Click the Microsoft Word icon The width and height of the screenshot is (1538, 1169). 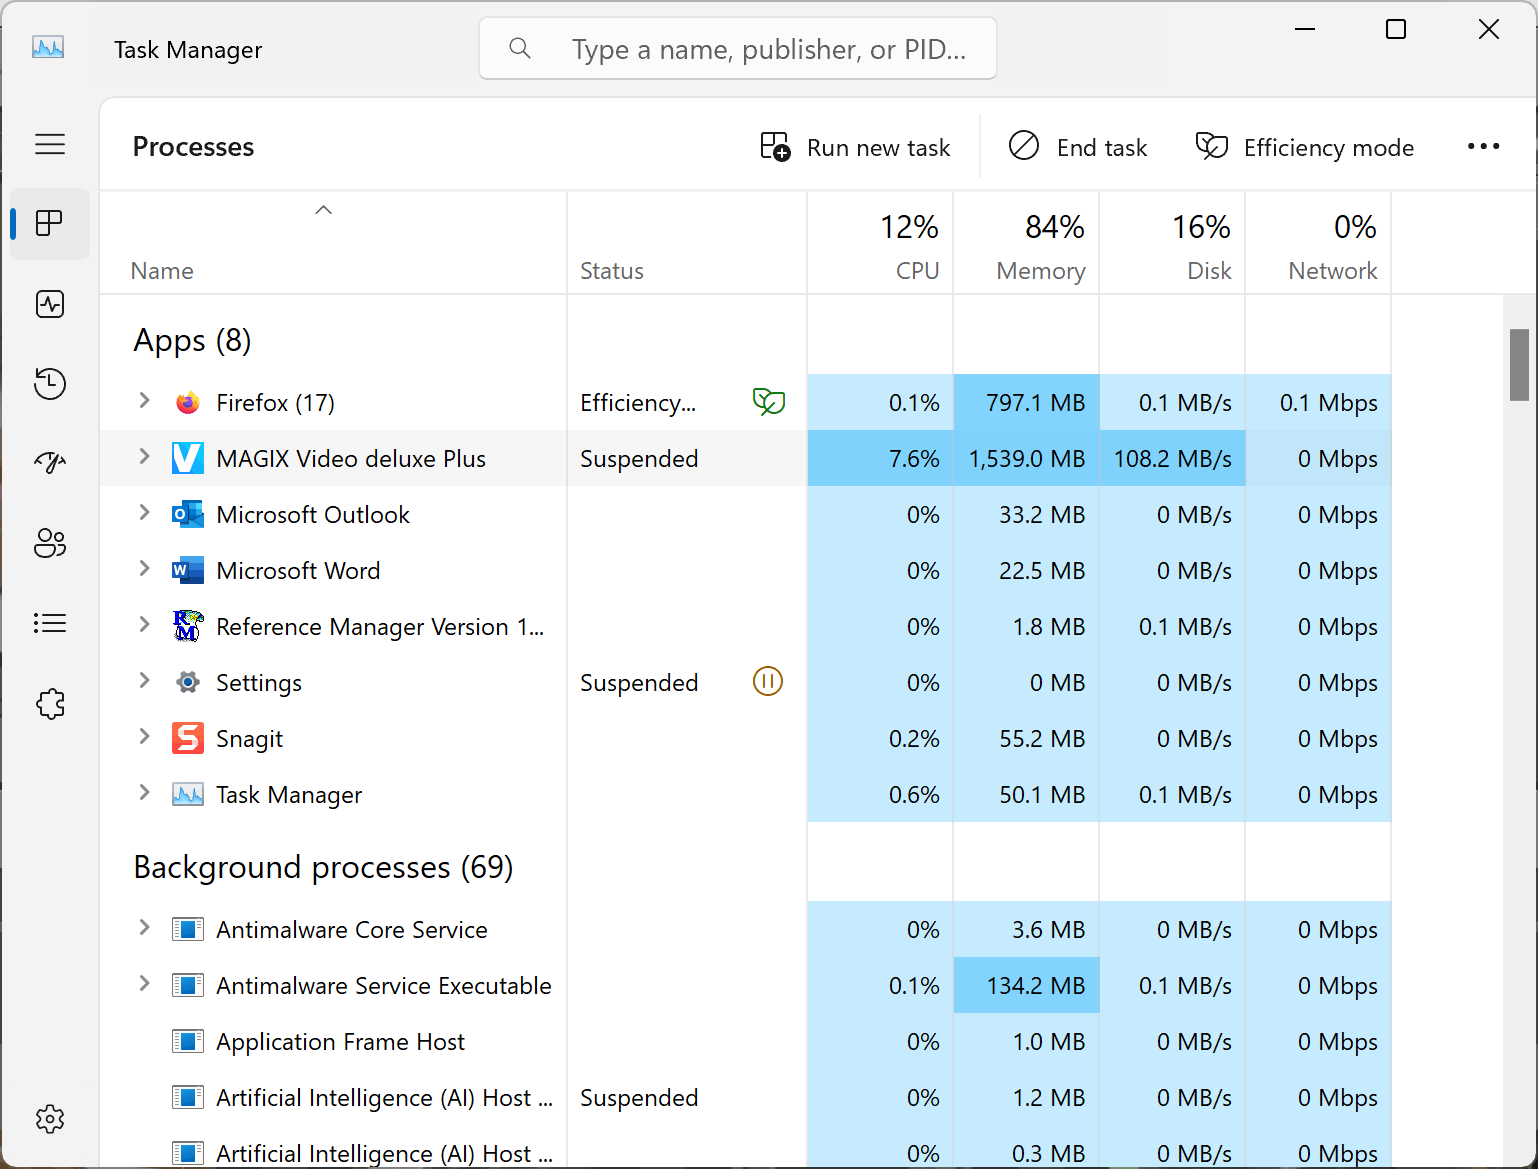pyautogui.click(x=188, y=570)
